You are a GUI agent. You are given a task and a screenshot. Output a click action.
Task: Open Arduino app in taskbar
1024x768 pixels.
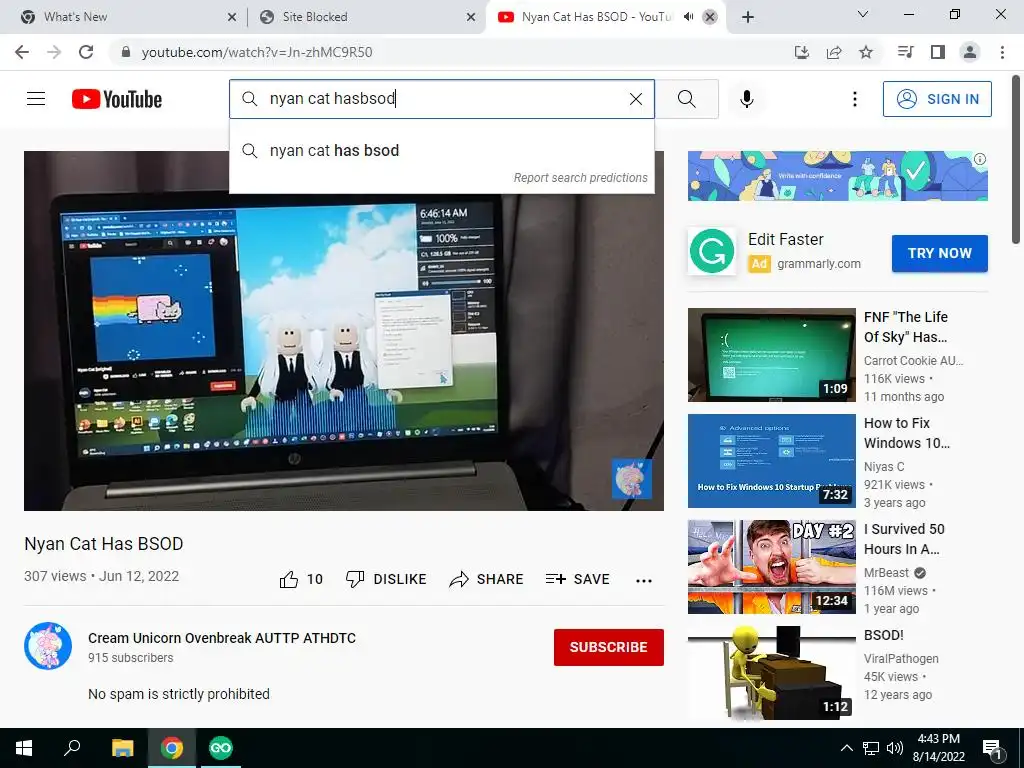pyautogui.click(x=220, y=748)
